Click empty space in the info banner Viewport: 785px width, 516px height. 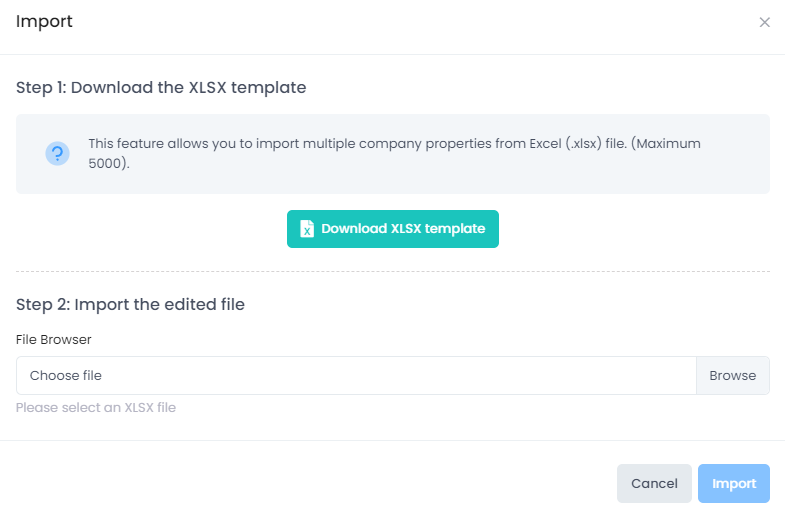(500, 174)
